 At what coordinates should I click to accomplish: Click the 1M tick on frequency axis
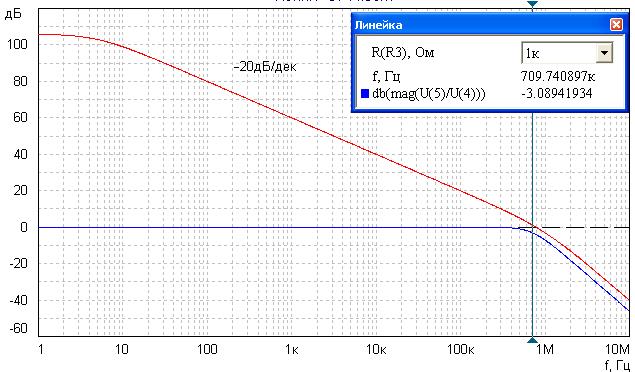point(545,349)
